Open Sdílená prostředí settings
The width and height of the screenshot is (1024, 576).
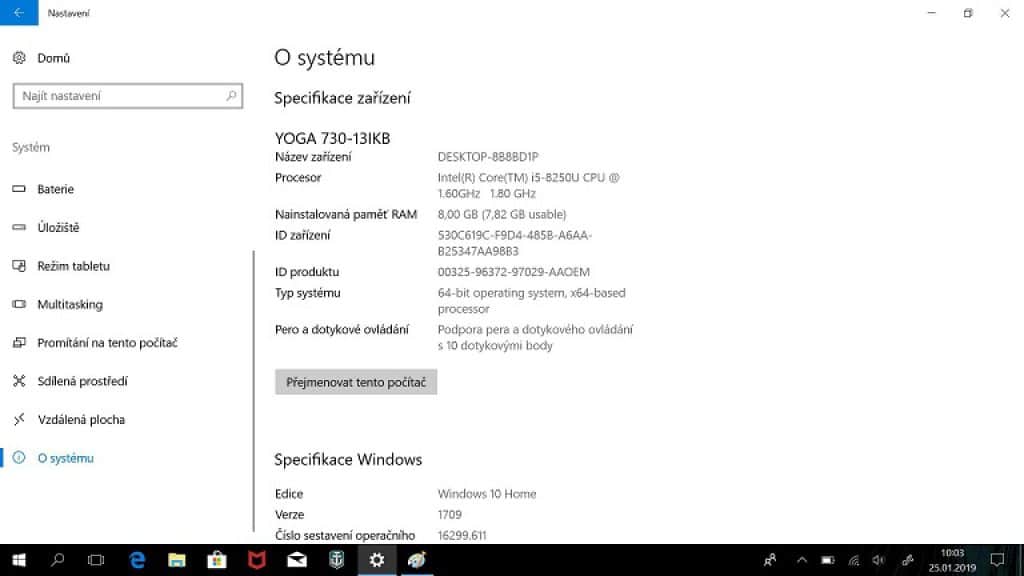pyautogui.click(x=70, y=381)
